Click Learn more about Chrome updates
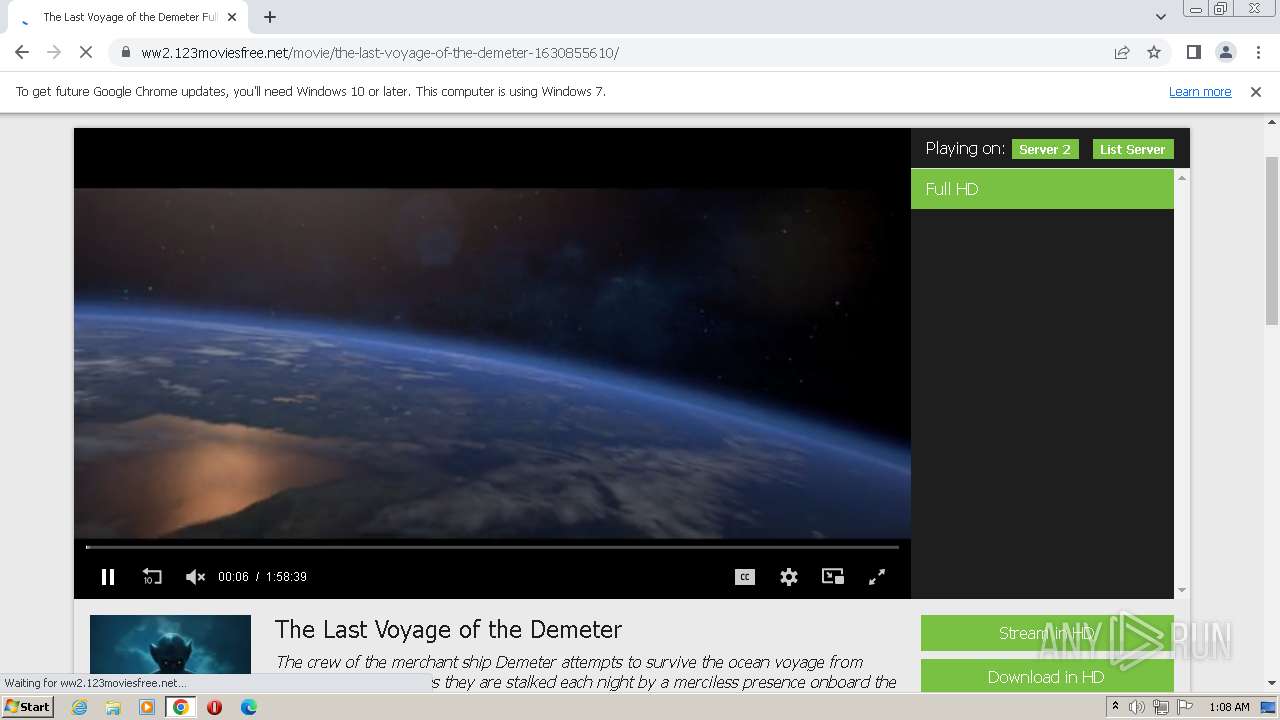This screenshot has height=720, width=1280. coord(1200,92)
